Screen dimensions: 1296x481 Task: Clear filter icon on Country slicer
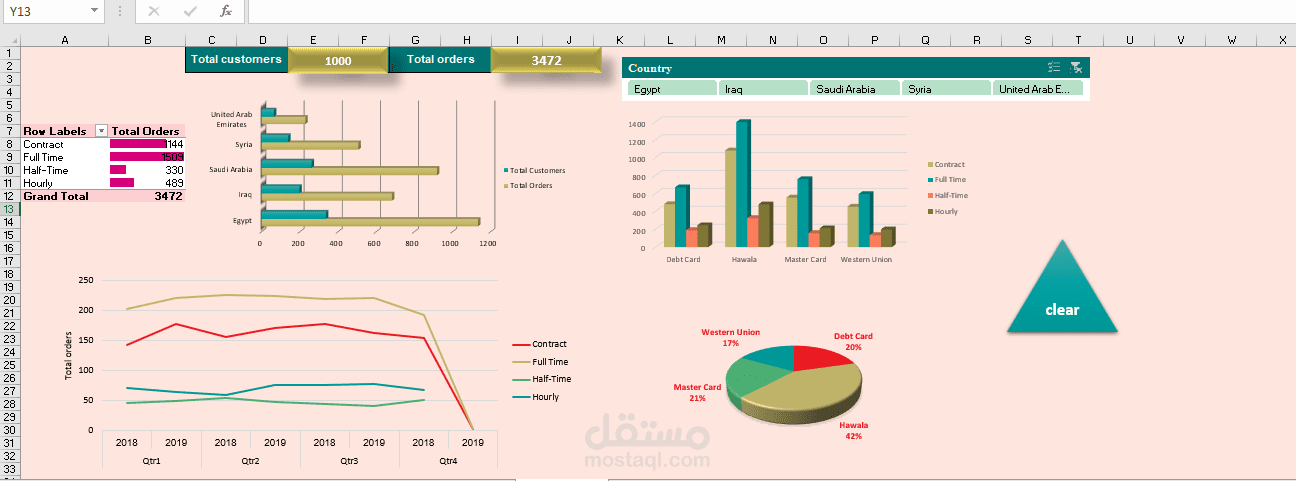click(x=1076, y=68)
